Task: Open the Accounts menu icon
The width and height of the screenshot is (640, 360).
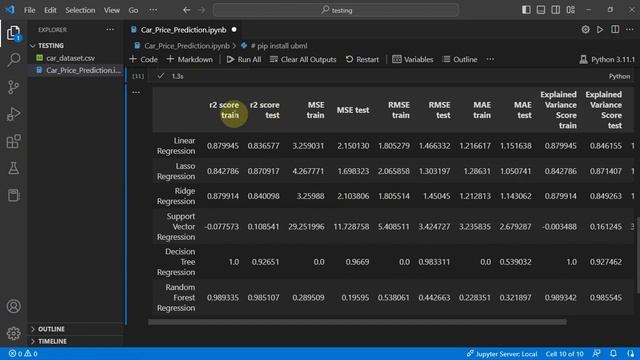Action: pos(13,306)
